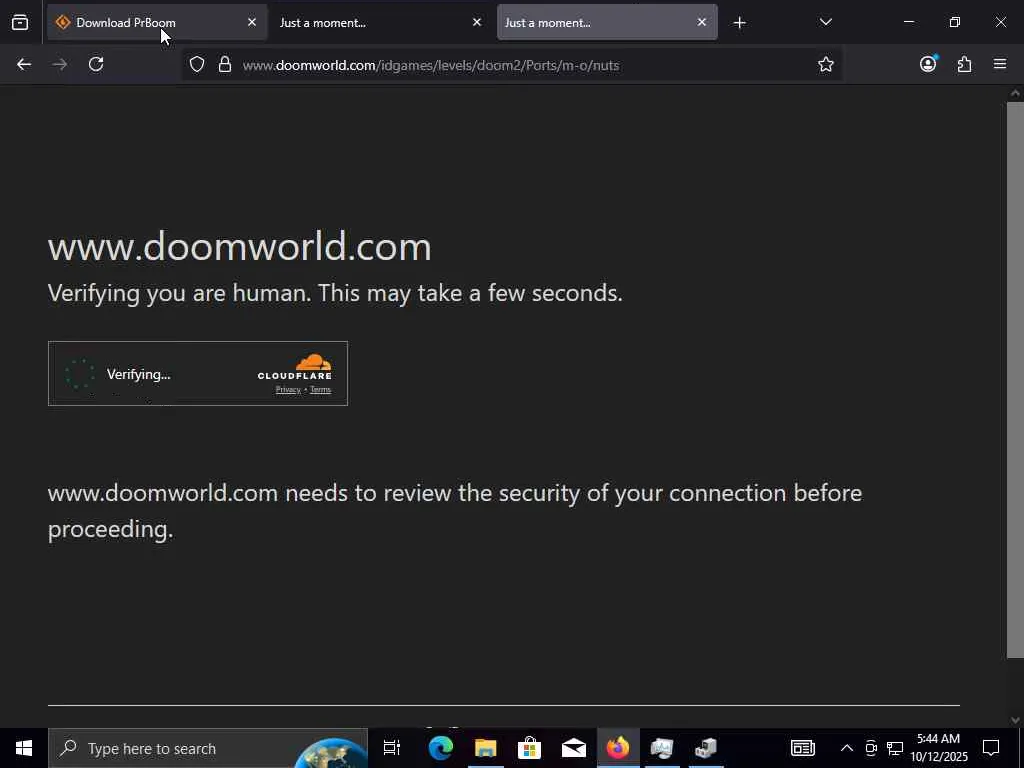Viewport: 1024px width, 768px height.
Task: Bookmark this page with the star
Action: point(825,64)
